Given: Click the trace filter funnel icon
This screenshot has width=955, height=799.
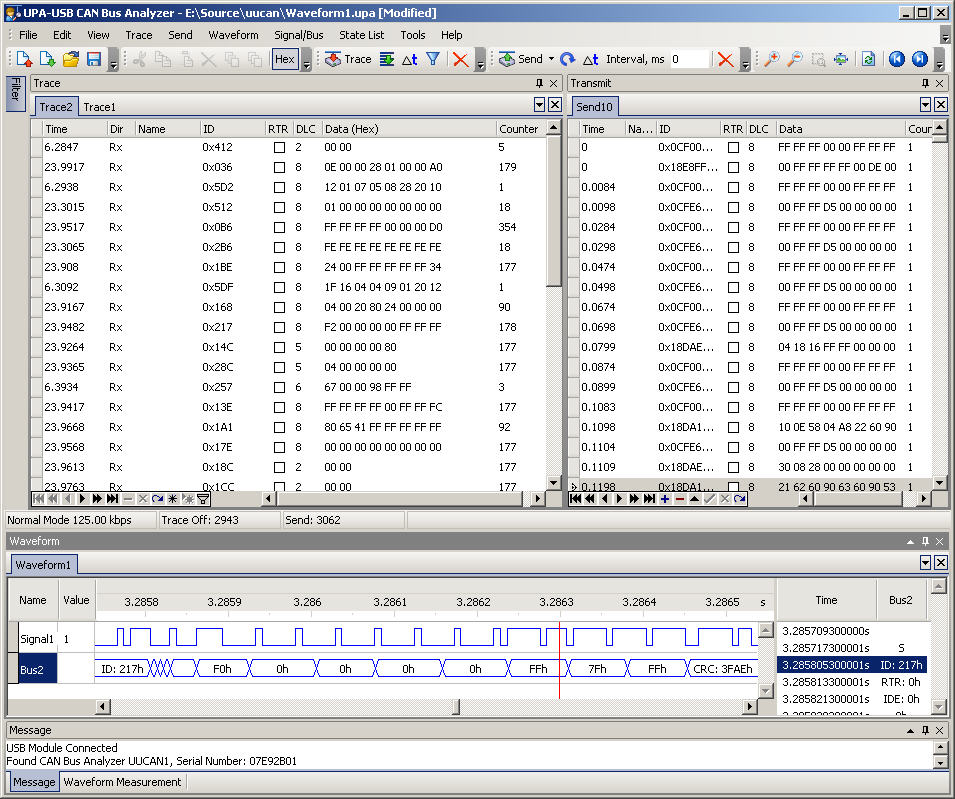Looking at the screenshot, I should [x=433, y=60].
